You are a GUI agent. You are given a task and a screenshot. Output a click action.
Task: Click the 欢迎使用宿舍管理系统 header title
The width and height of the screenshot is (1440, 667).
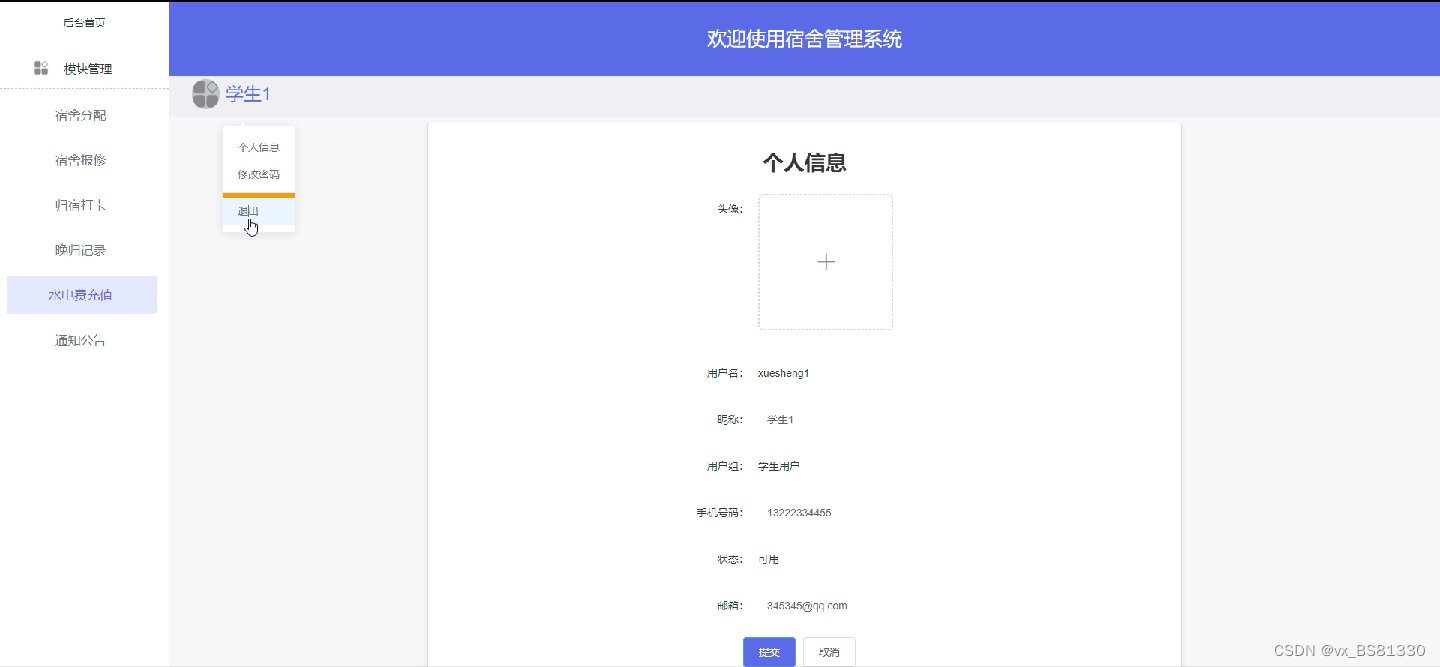(805, 39)
